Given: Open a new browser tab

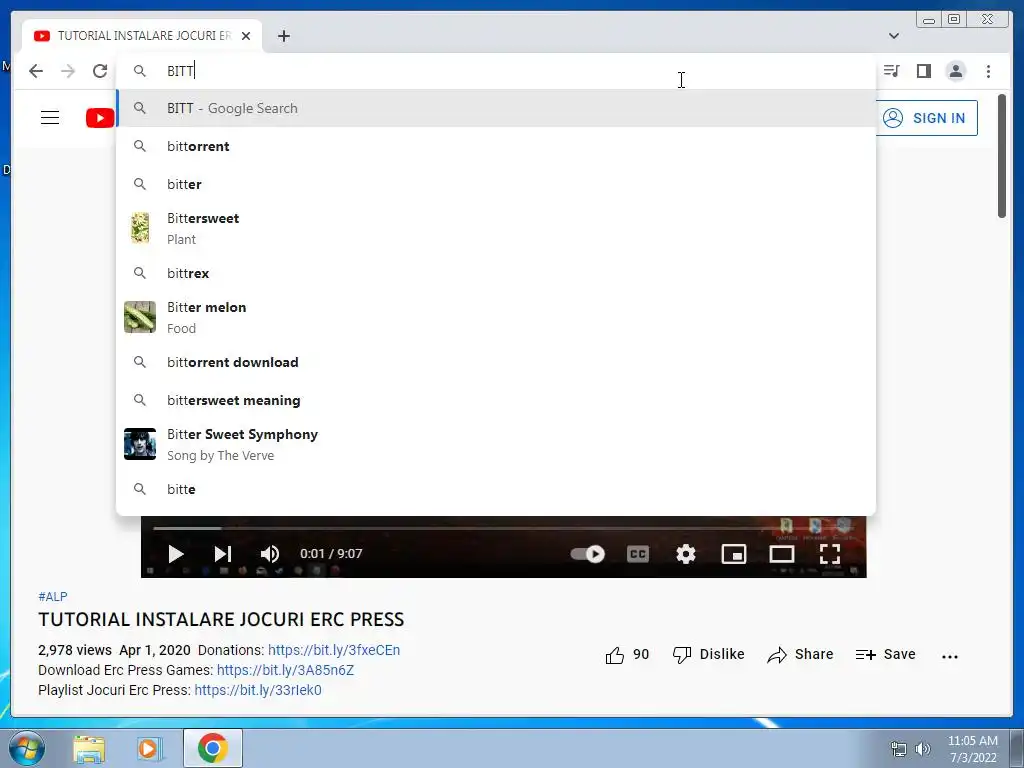Looking at the screenshot, I should point(283,36).
